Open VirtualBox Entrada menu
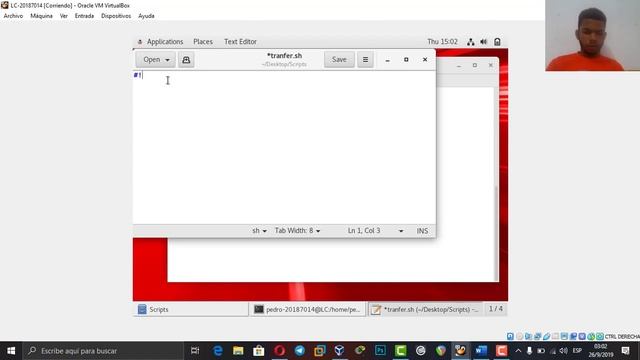 click(x=84, y=16)
